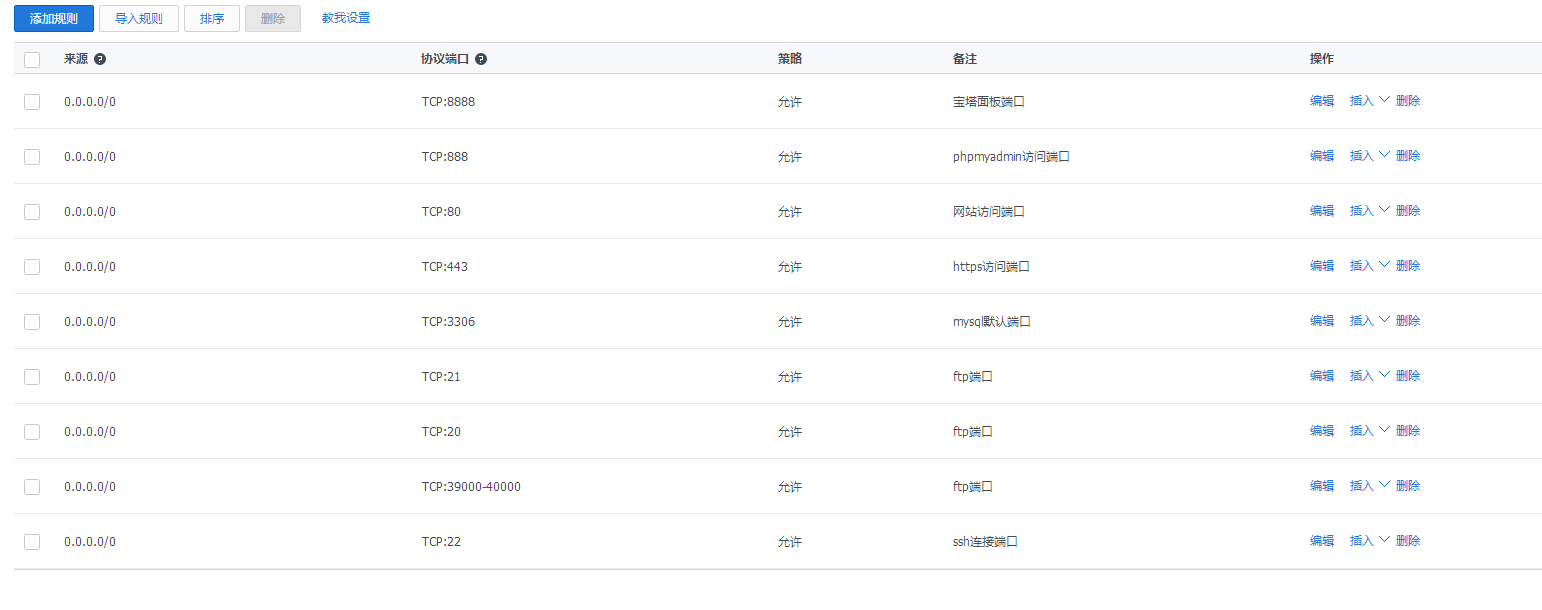
Task: Click the 宝塔面板端口 remark text
Action: (989, 102)
